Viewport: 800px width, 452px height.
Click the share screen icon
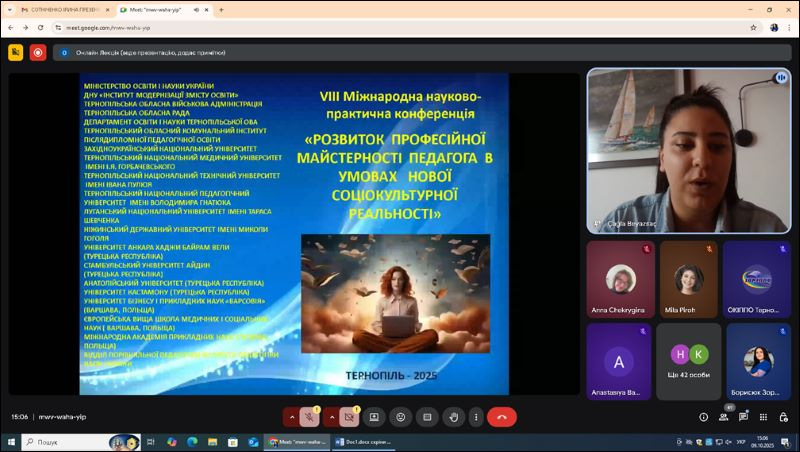374,417
